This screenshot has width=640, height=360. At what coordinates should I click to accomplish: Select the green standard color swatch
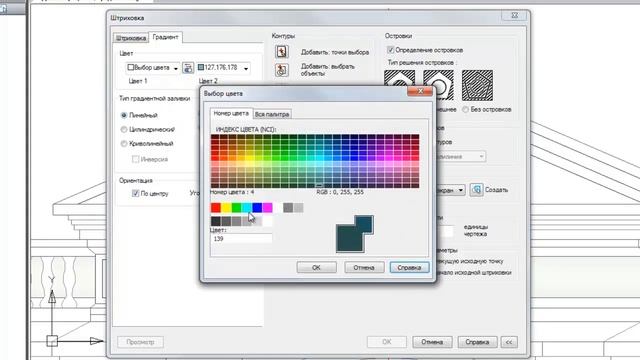point(236,208)
